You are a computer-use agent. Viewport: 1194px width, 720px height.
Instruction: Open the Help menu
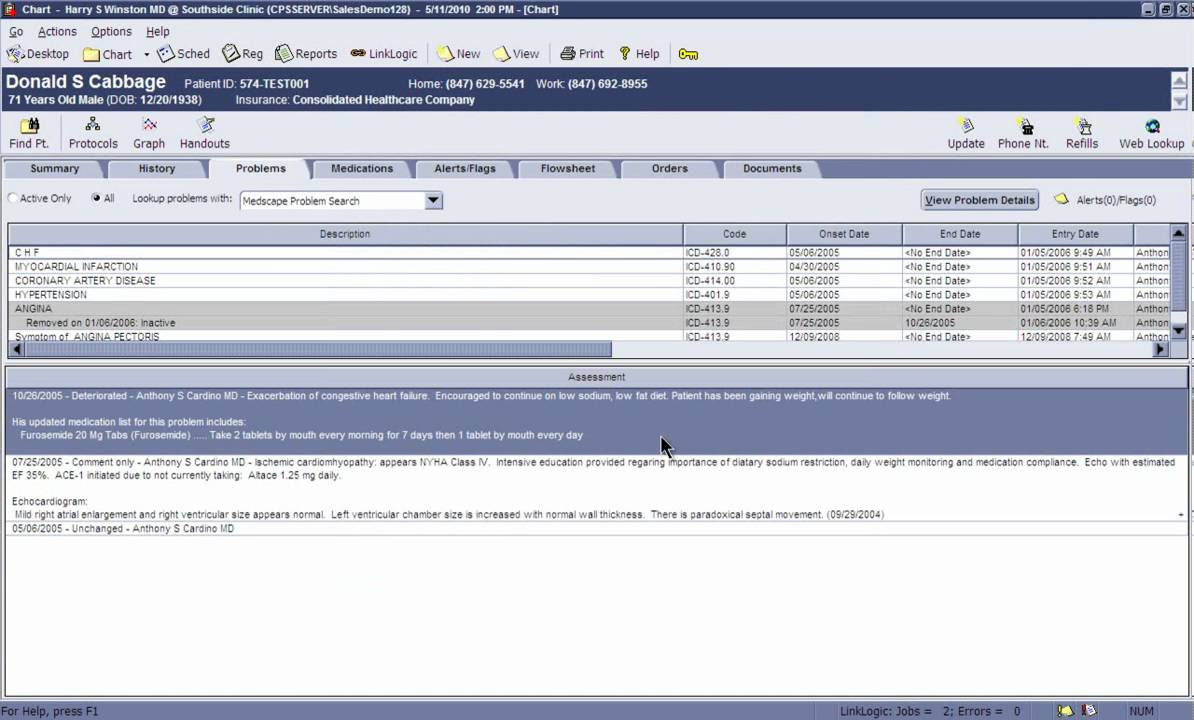158,31
